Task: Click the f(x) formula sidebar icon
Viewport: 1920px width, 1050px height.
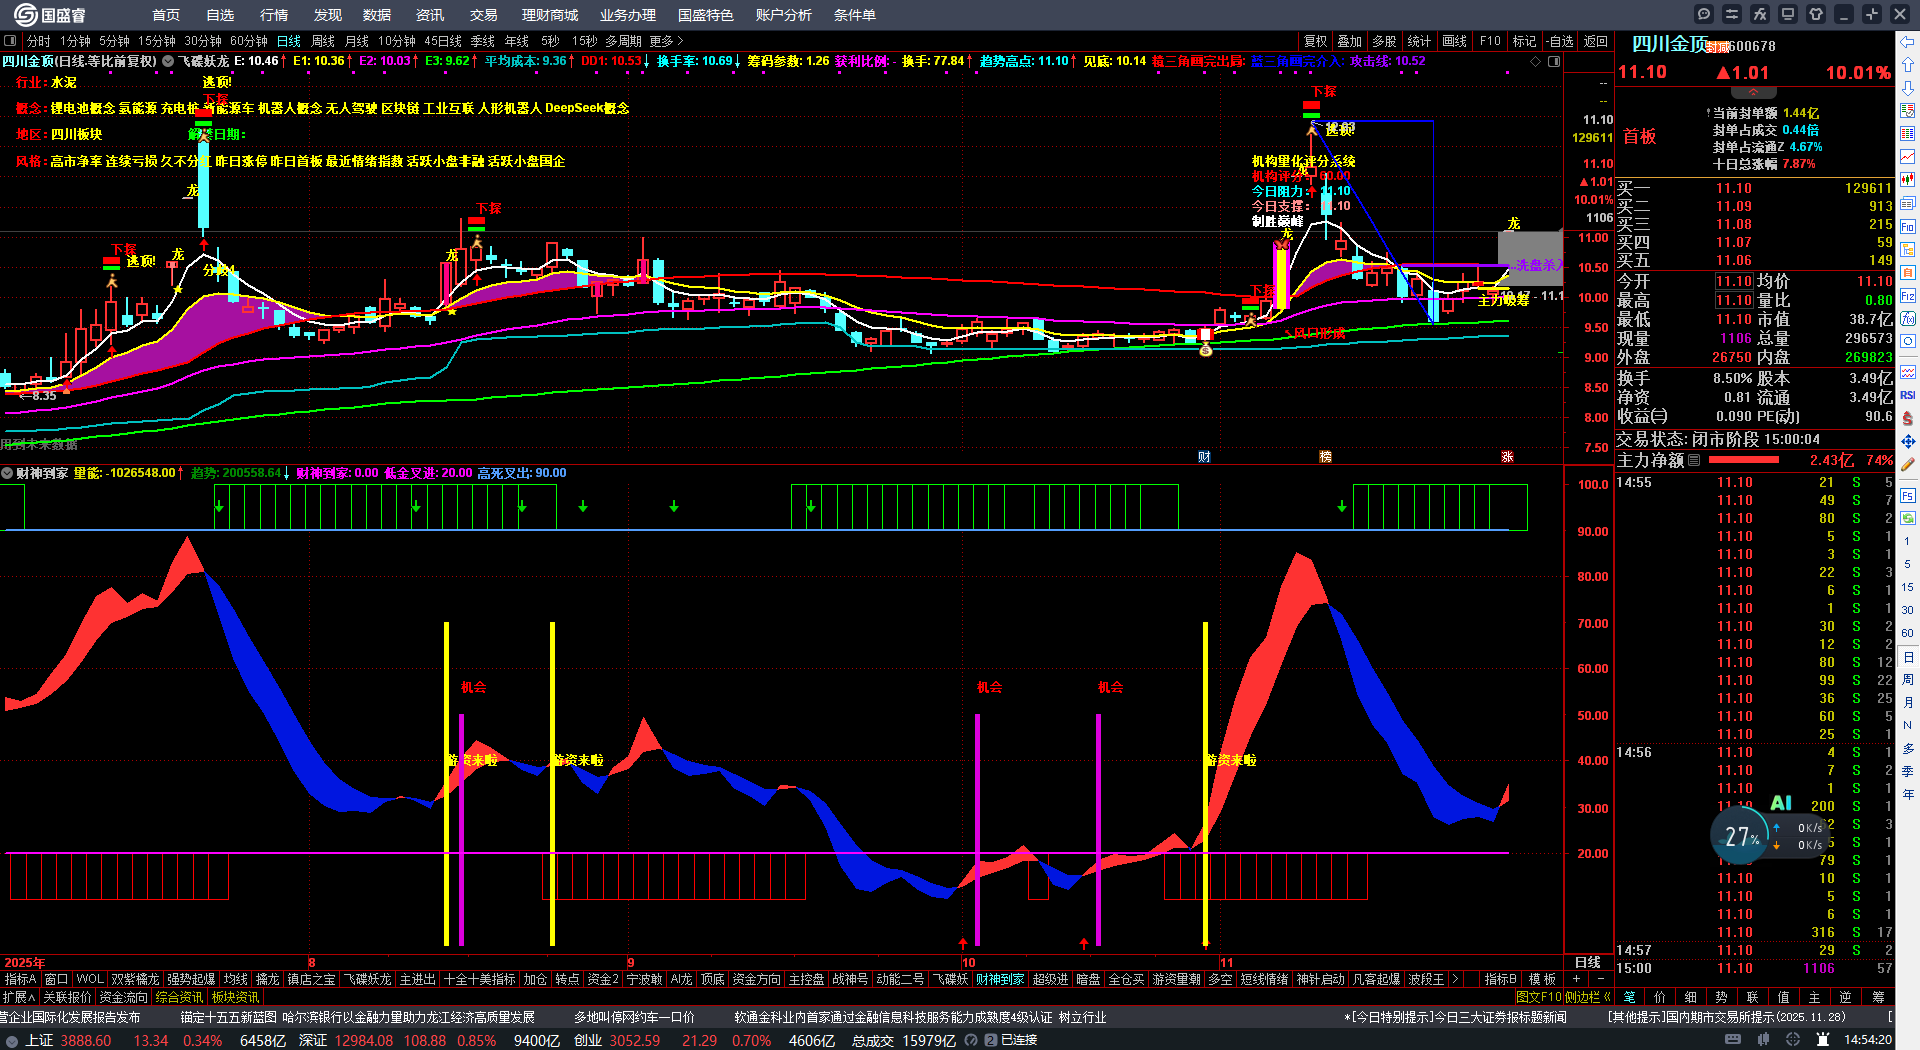Action: tap(1908, 319)
